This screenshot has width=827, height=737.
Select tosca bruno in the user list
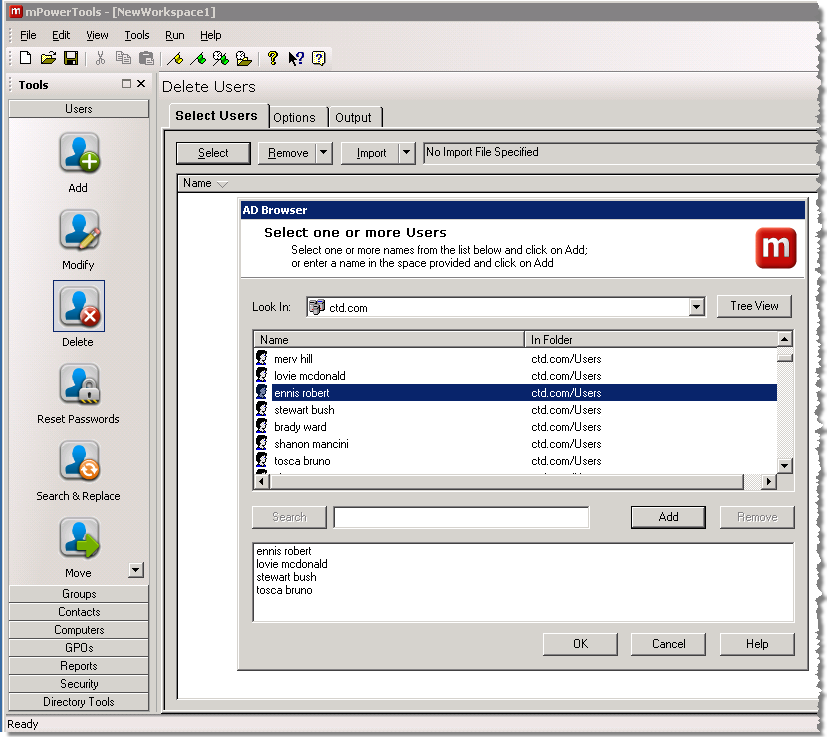tap(515, 461)
